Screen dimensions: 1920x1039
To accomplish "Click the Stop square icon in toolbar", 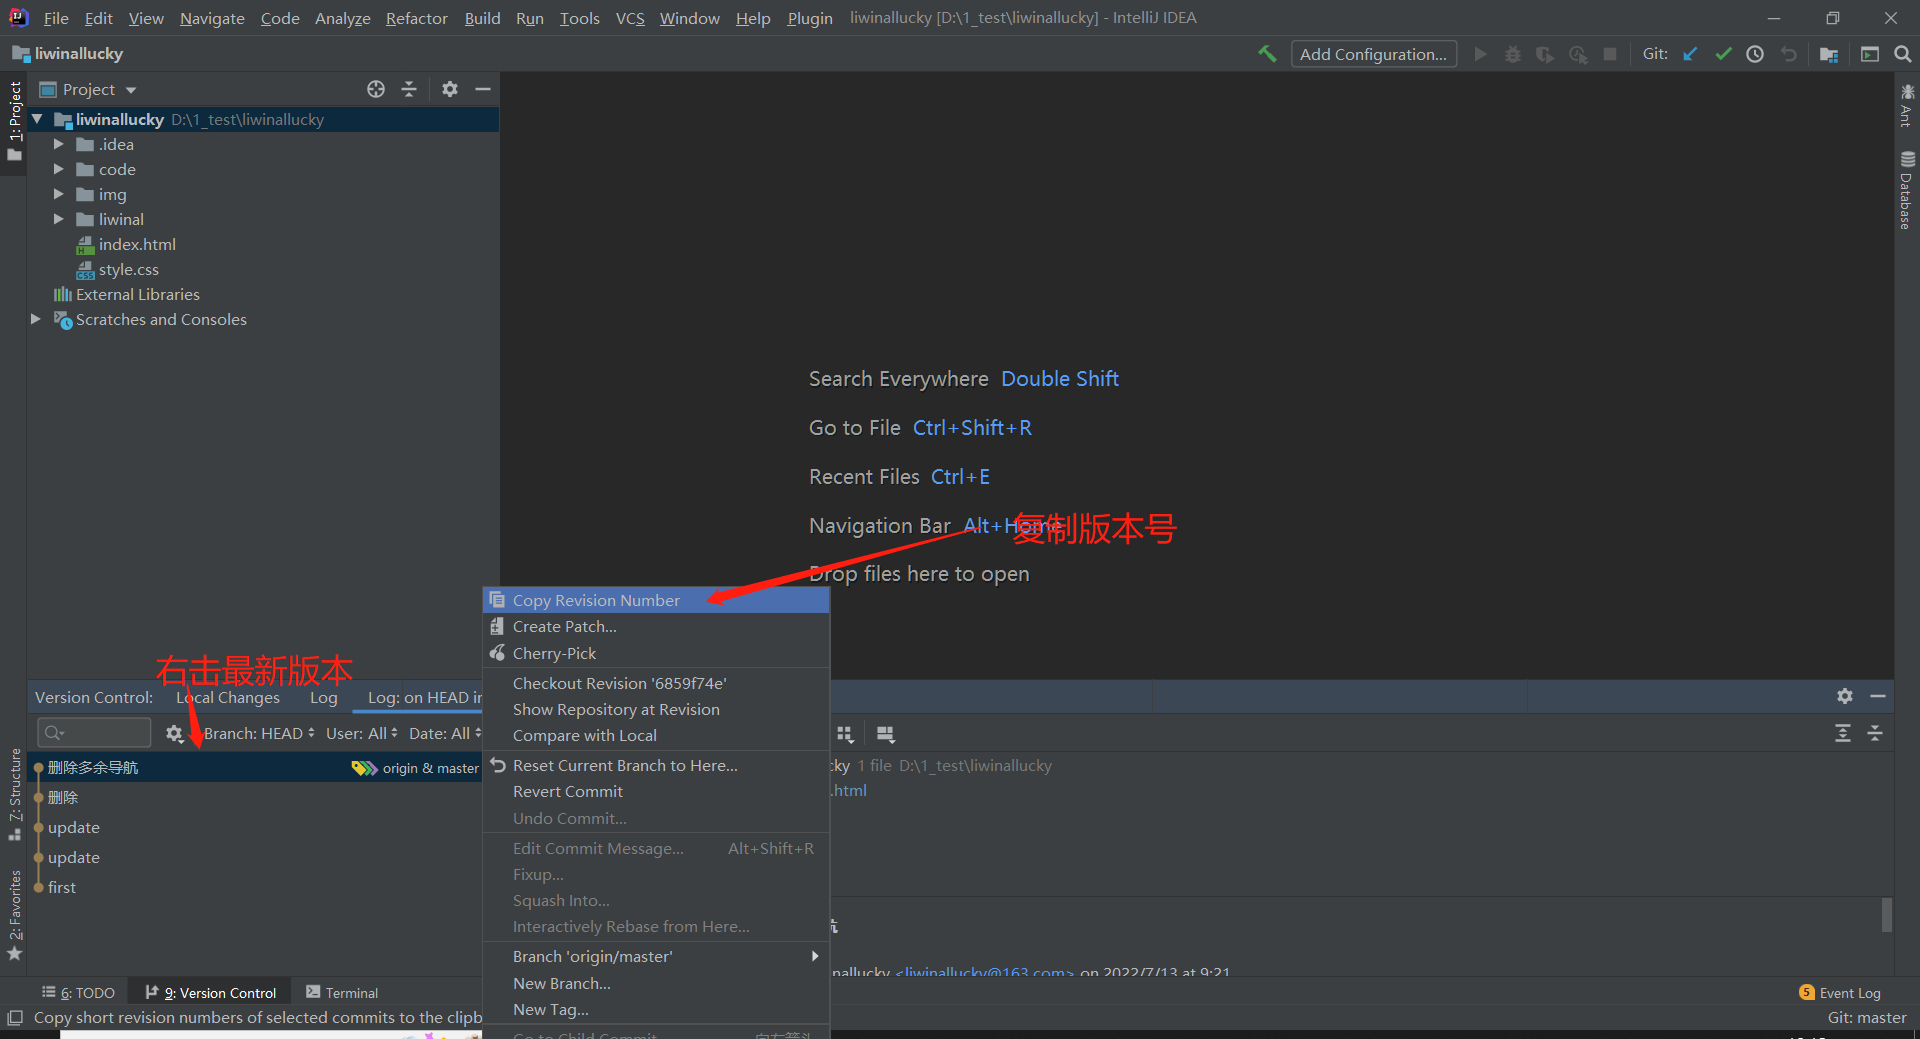I will coord(1610,54).
